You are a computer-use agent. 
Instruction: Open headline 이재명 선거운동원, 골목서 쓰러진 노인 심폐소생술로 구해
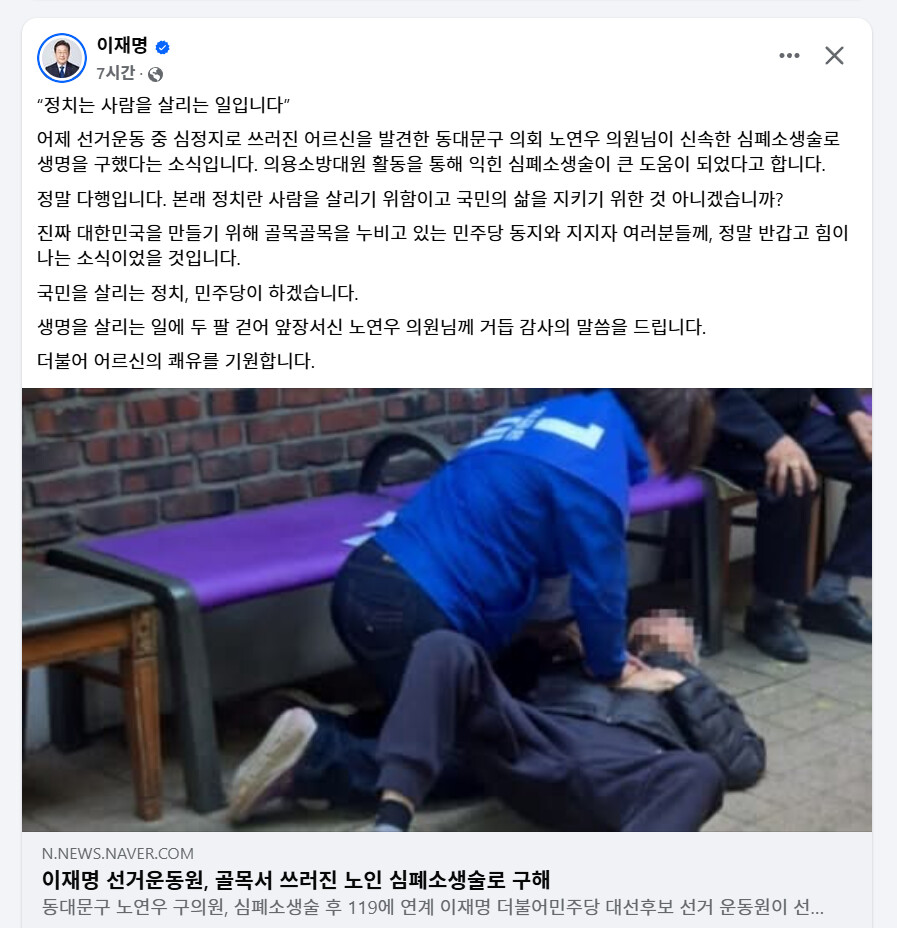(296, 880)
